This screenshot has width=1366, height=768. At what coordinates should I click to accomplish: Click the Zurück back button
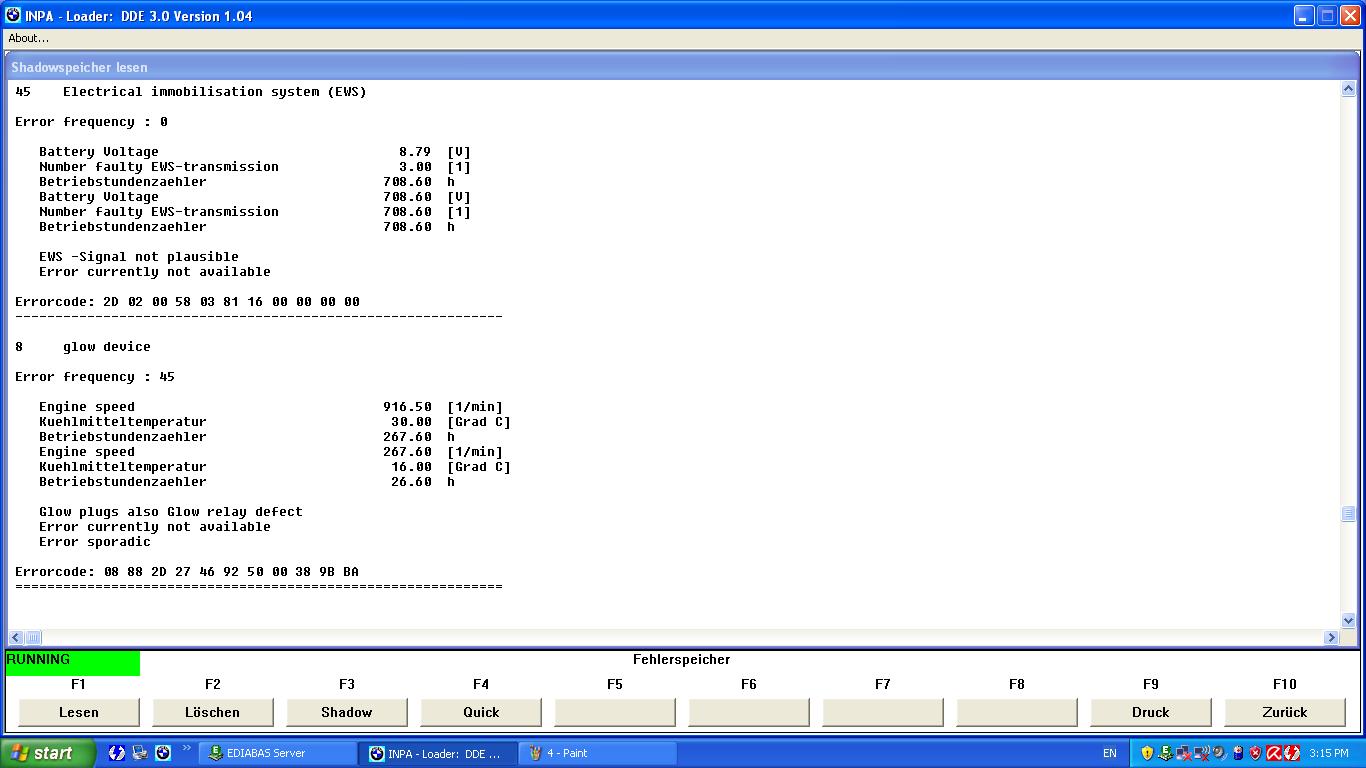(x=1284, y=712)
